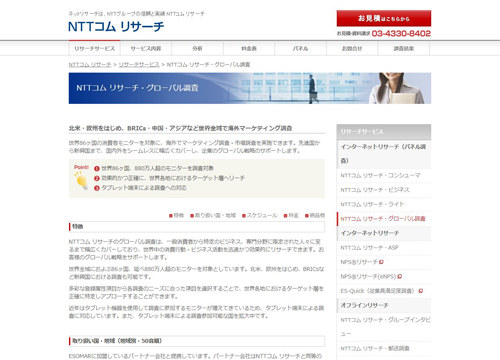This screenshot has height=360, width=500.
Task: Open sidebar link NPS®リサーチ(eNPS)
Action: tap(368, 276)
